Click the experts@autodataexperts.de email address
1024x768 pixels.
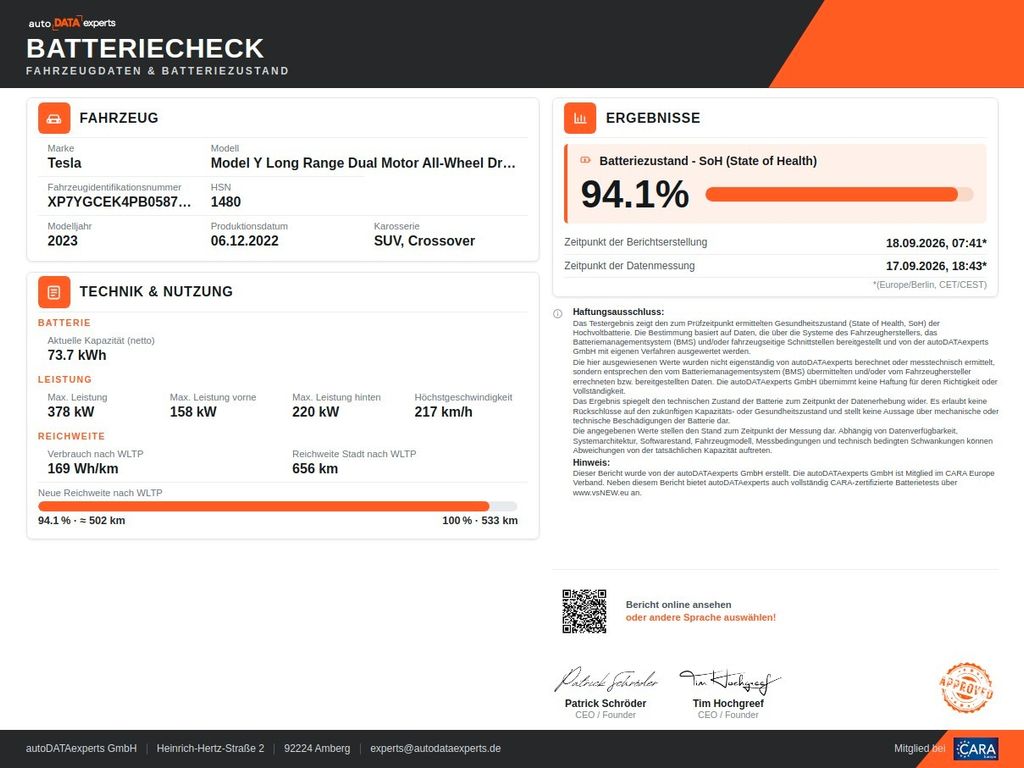pyautogui.click(x=436, y=748)
